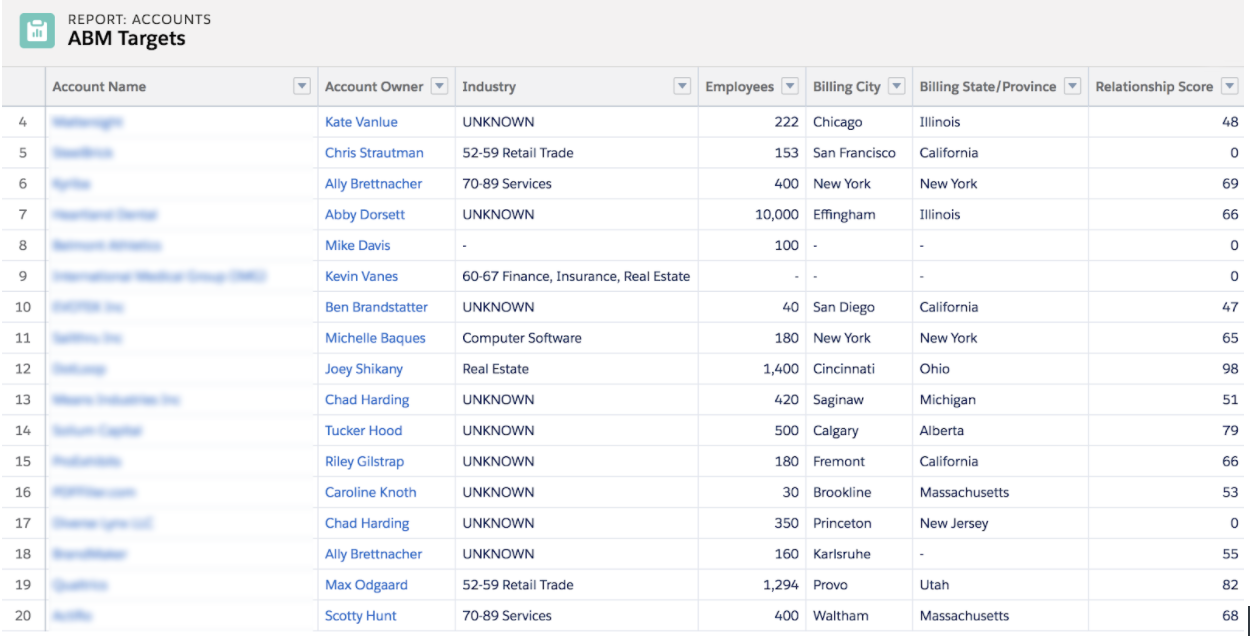1252x636 pixels.
Task: Open the Account Owner column menu arrow
Action: (439, 87)
